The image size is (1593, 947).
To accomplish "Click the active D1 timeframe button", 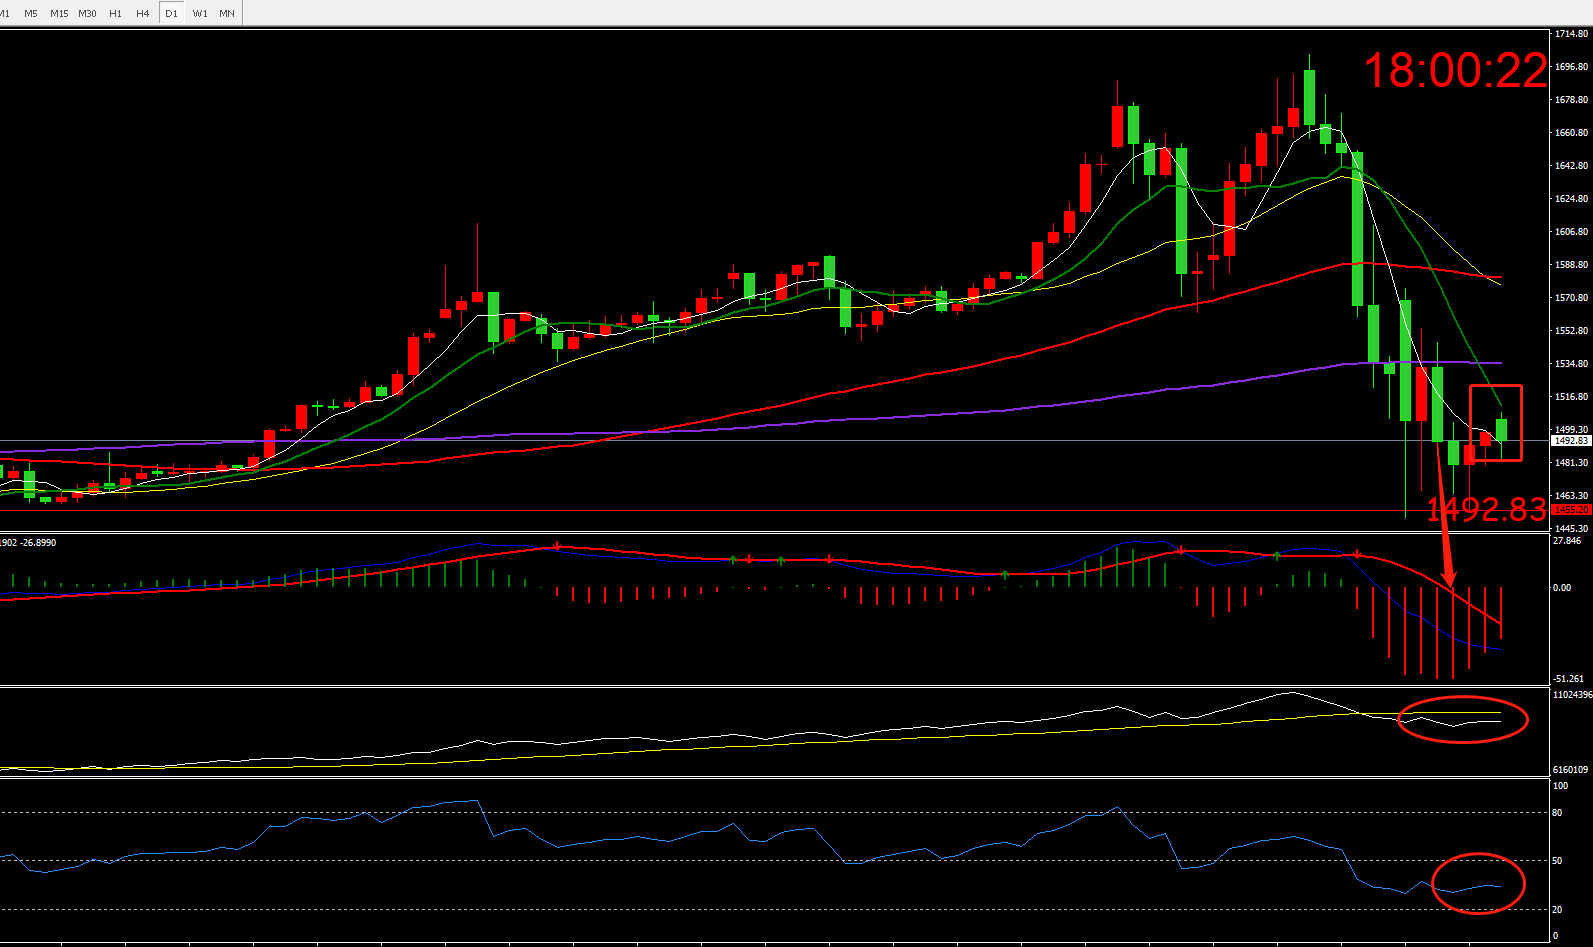I will pos(172,13).
